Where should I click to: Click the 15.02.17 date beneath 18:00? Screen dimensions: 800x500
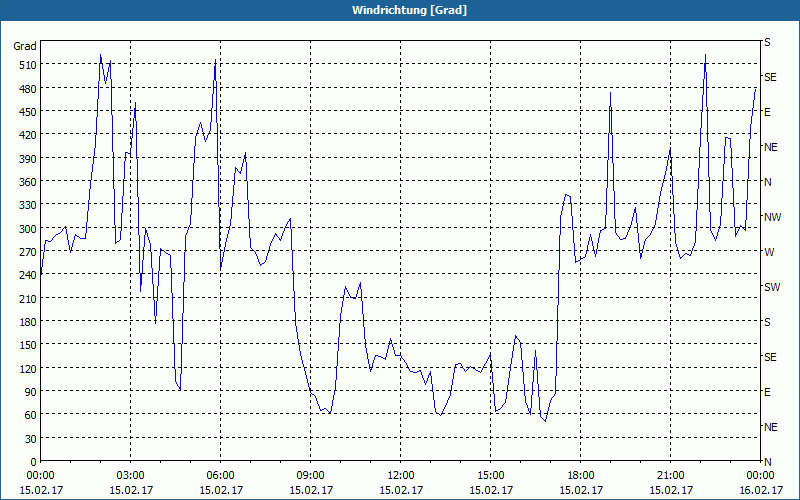pyautogui.click(x=581, y=490)
